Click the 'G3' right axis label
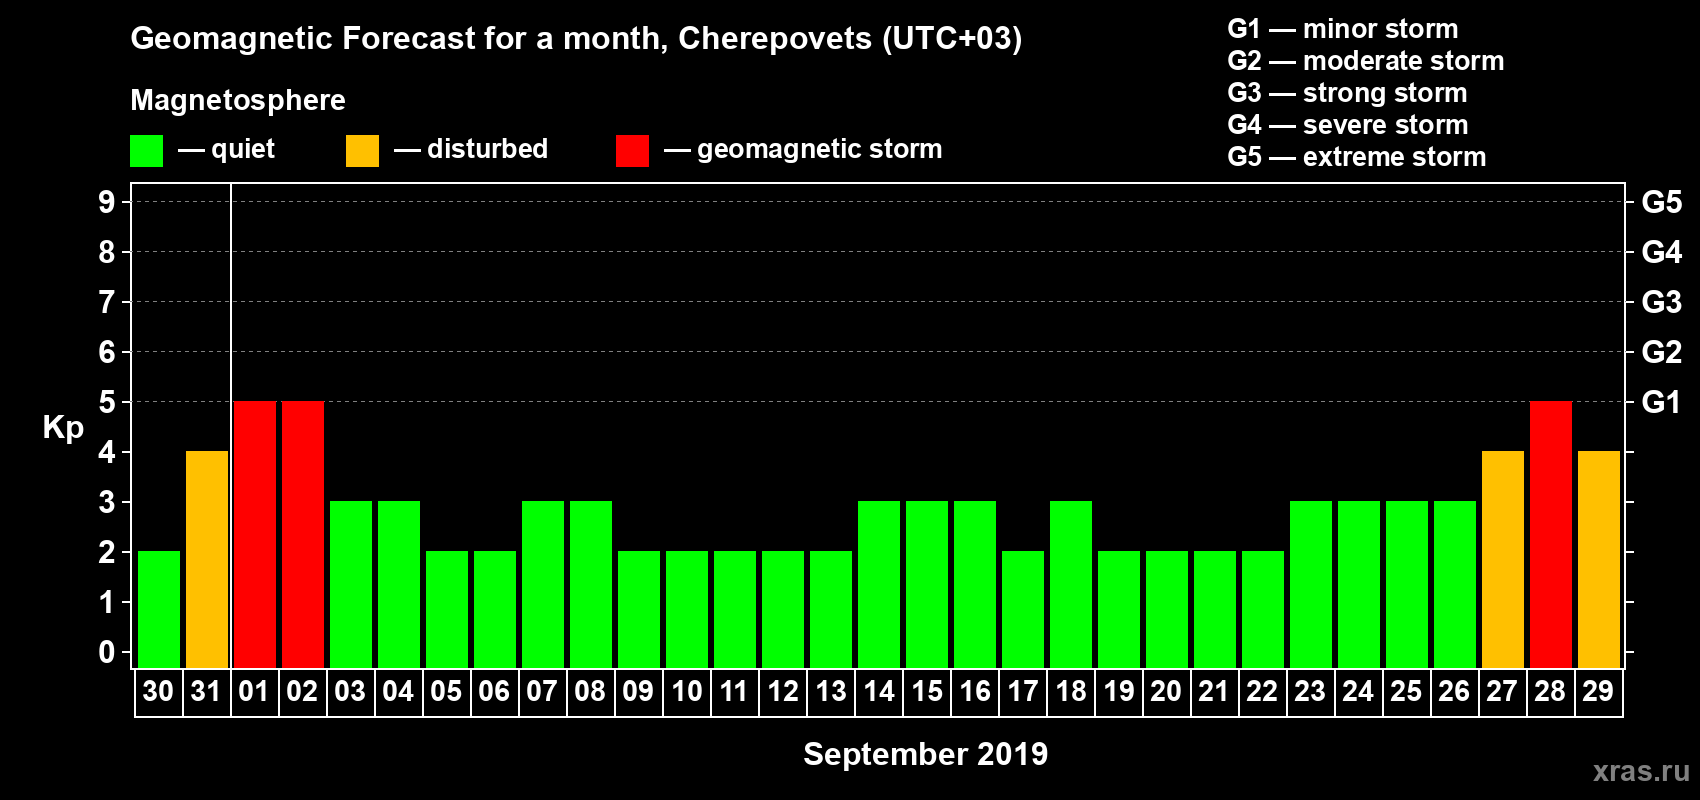Image resolution: width=1700 pixels, height=800 pixels. [x=1662, y=302]
